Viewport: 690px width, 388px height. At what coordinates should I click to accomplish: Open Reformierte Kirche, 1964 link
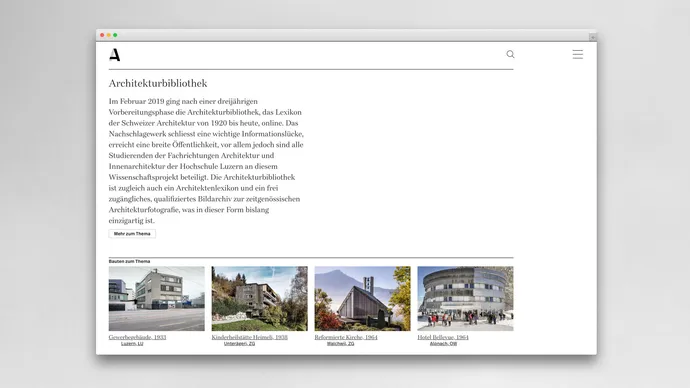click(346, 337)
